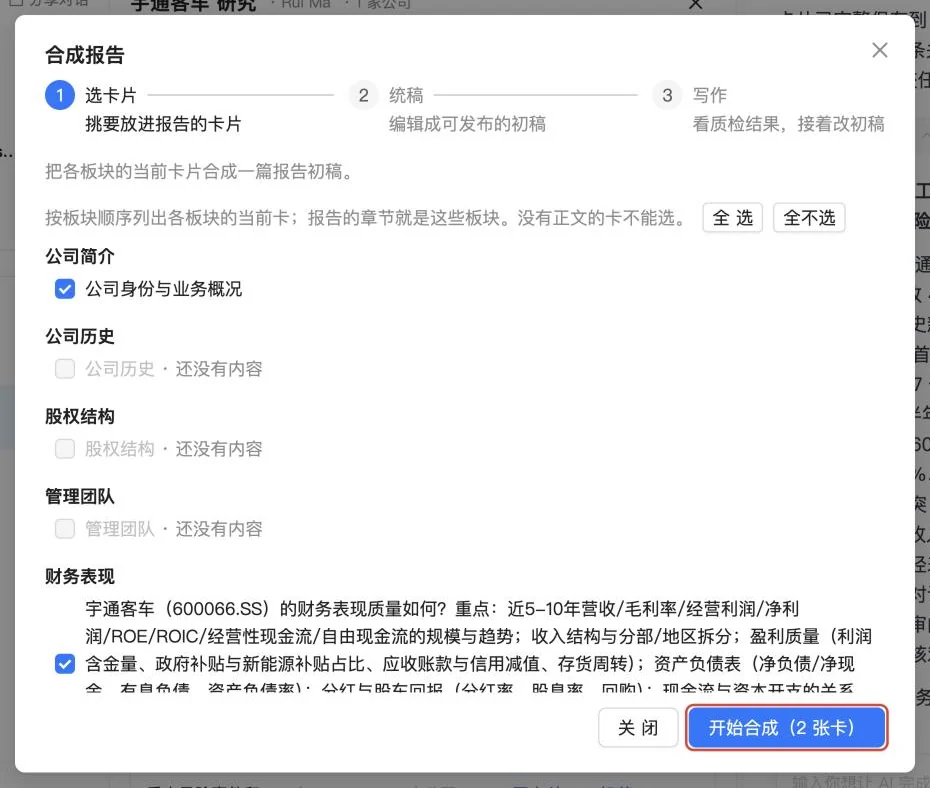Select the 统稿 step label

pos(406,95)
